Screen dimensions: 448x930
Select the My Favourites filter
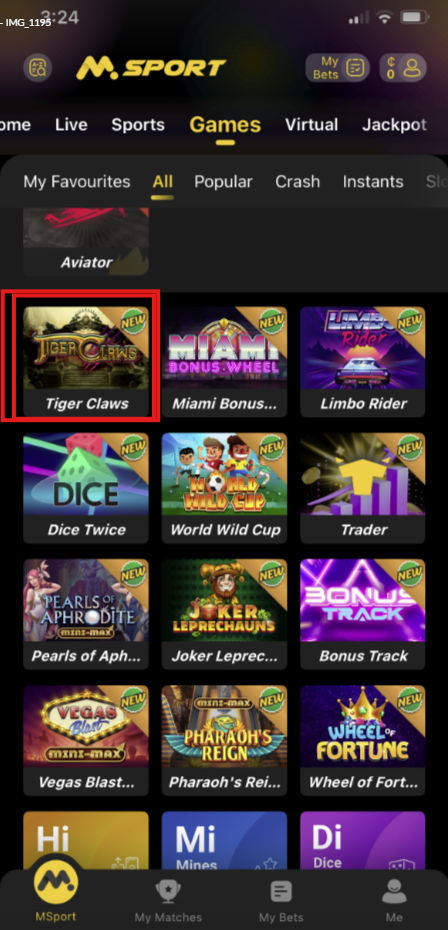(77, 181)
